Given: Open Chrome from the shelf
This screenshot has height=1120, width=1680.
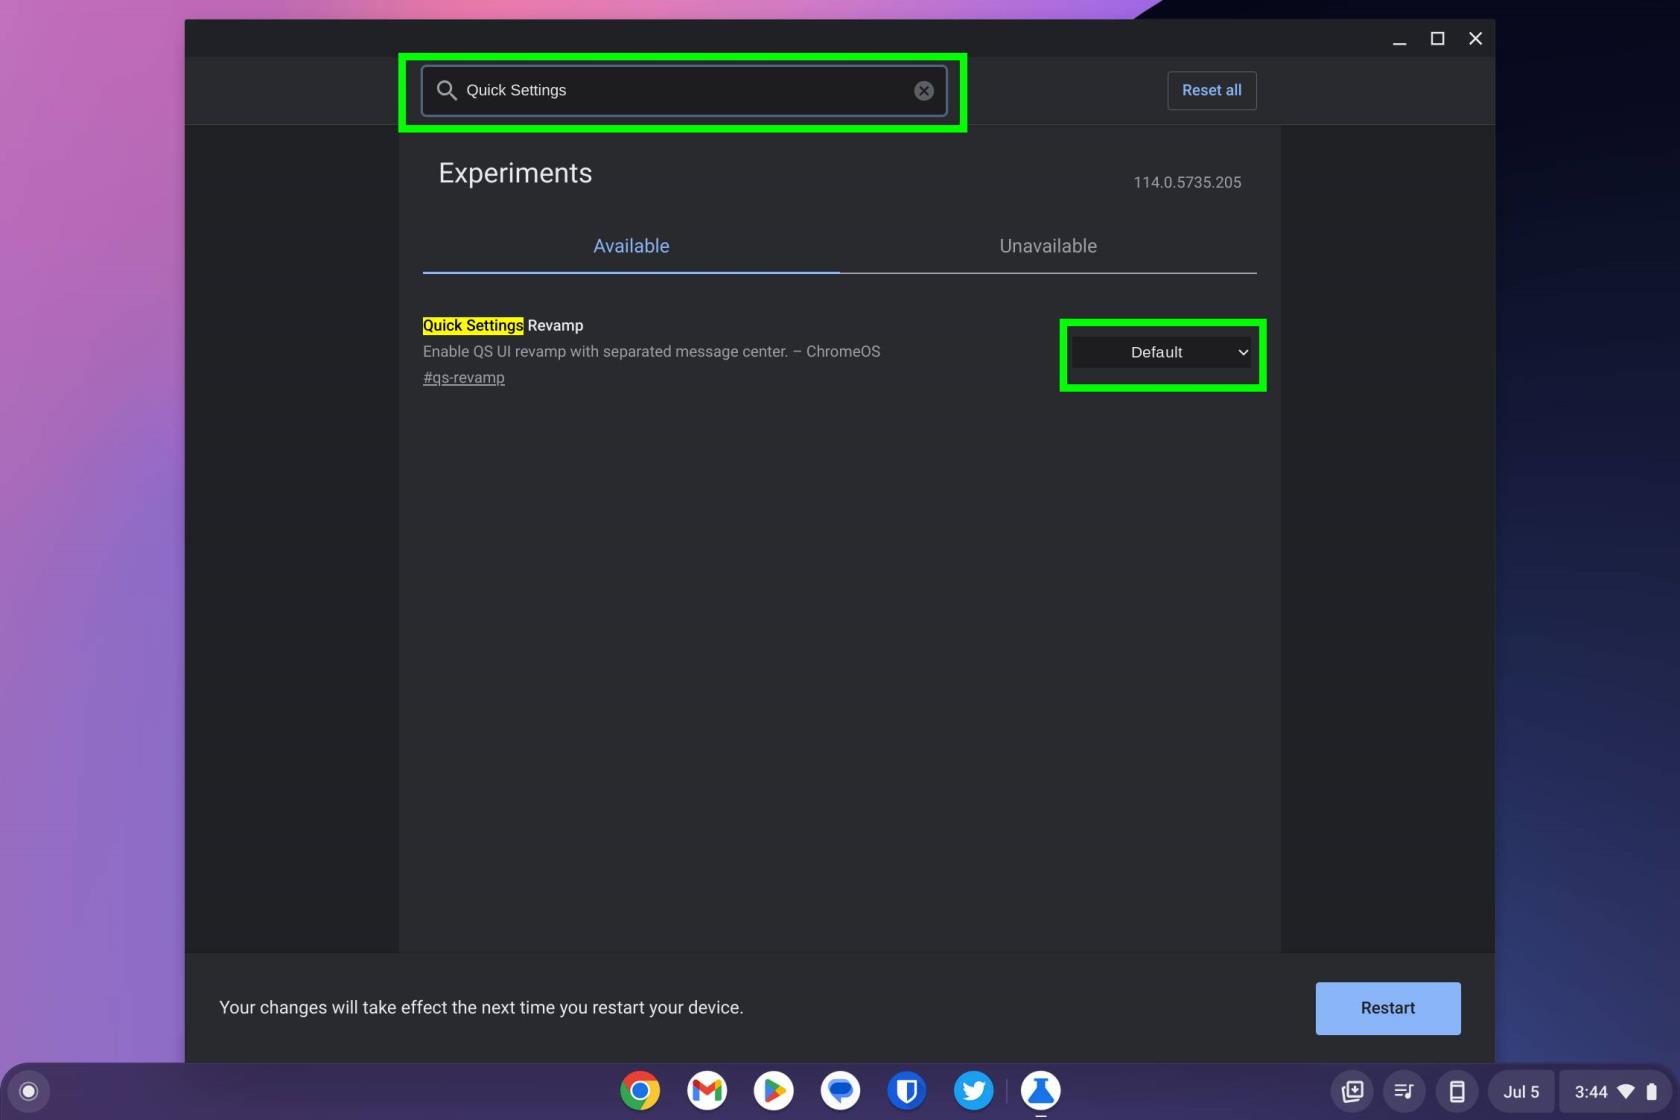Looking at the screenshot, I should coord(640,1090).
